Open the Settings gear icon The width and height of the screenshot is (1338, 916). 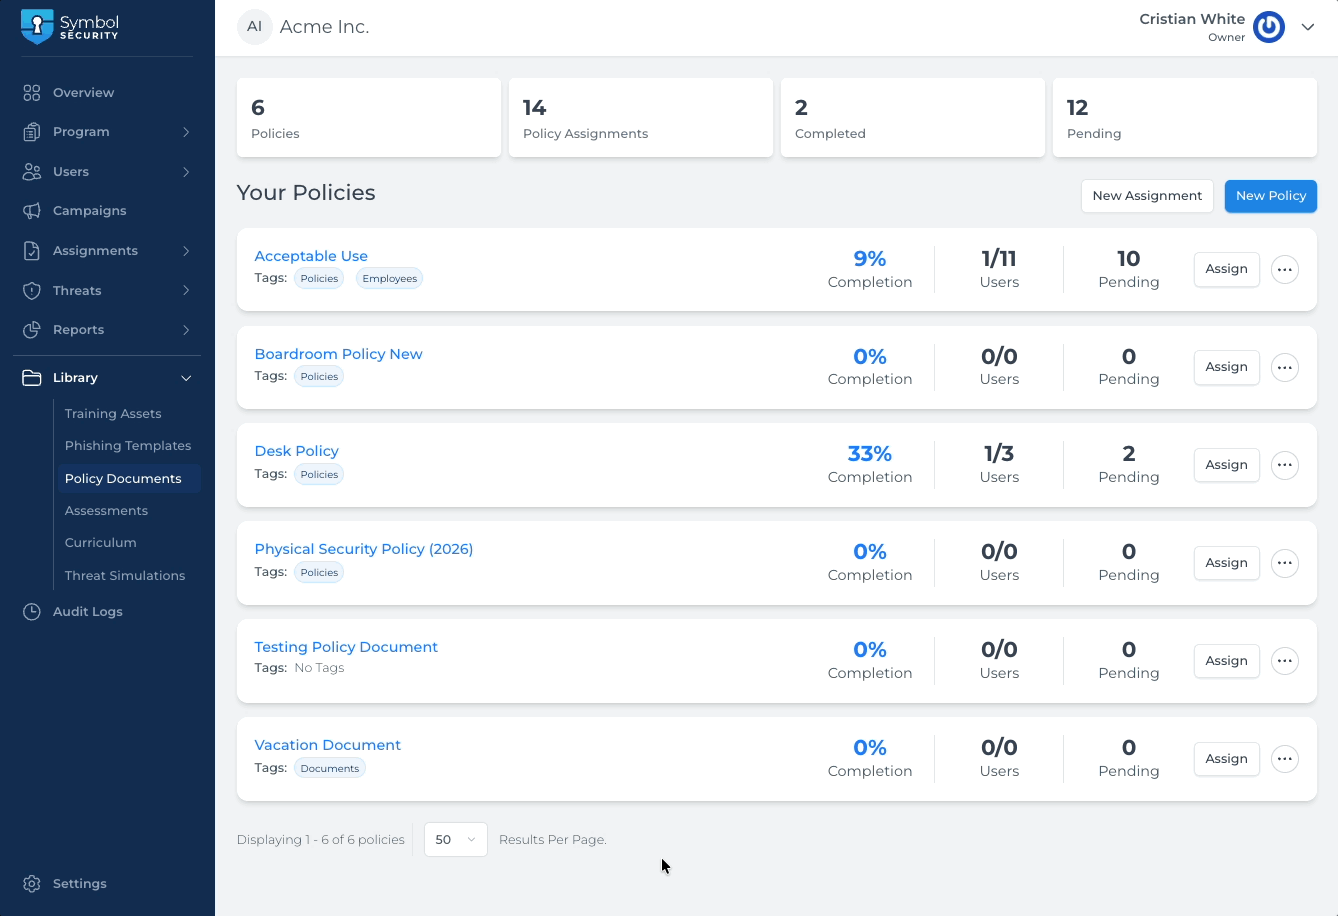pos(32,884)
